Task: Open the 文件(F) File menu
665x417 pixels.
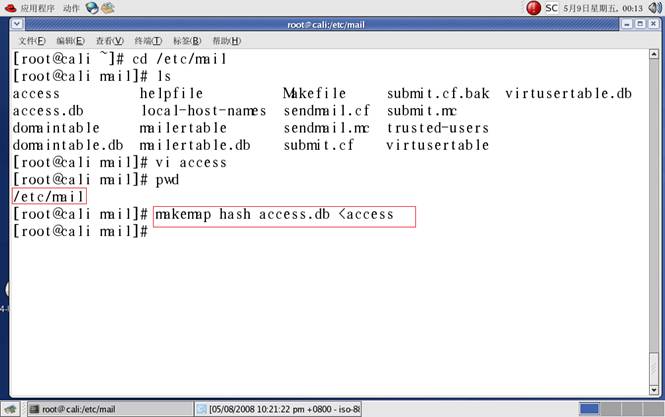Action: pyautogui.click(x=33, y=41)
